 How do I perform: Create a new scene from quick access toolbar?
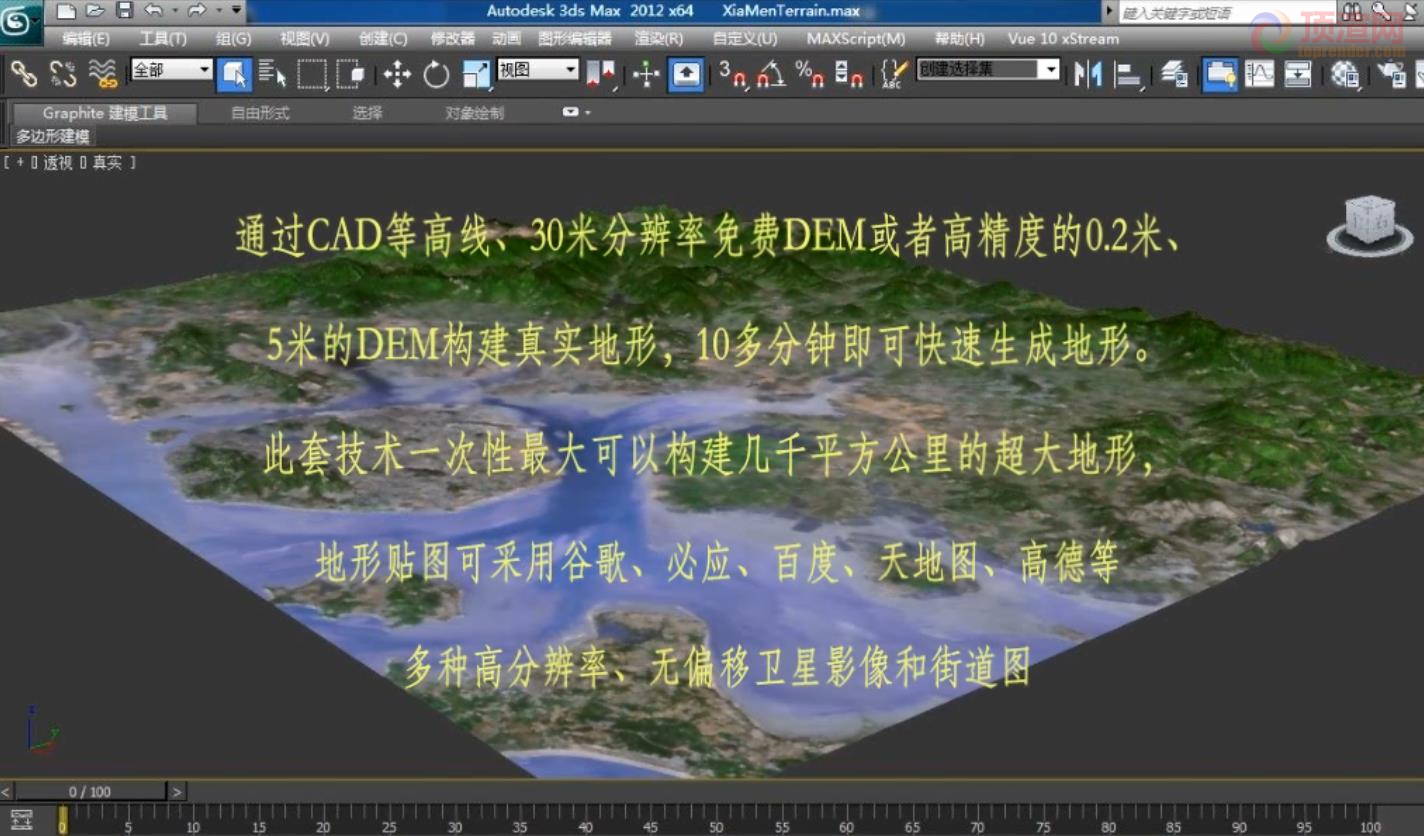[65, 11]
